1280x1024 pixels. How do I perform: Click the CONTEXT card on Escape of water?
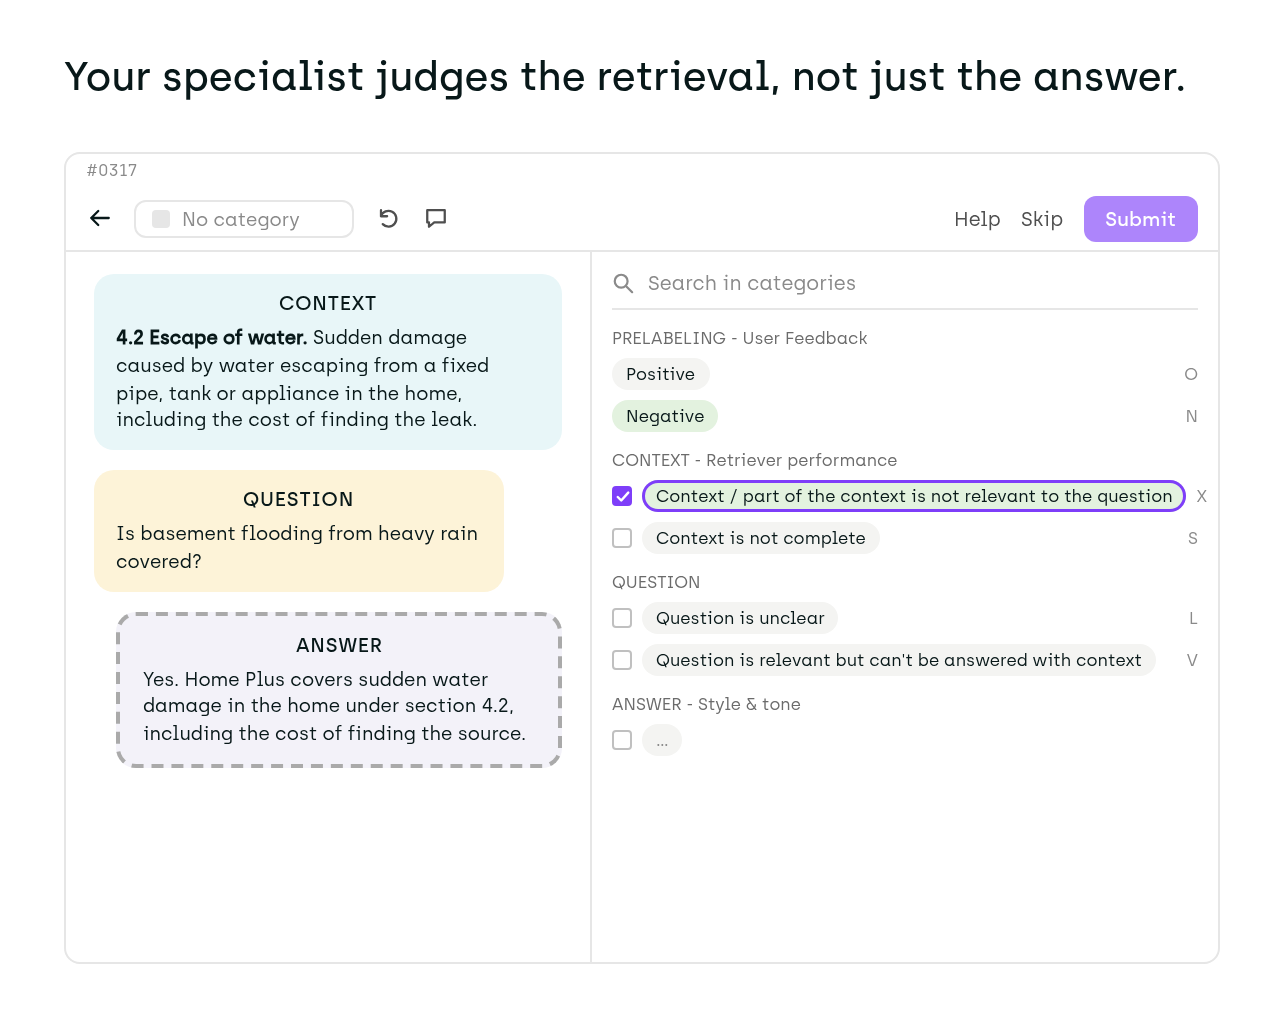click(x=328, y=362)
